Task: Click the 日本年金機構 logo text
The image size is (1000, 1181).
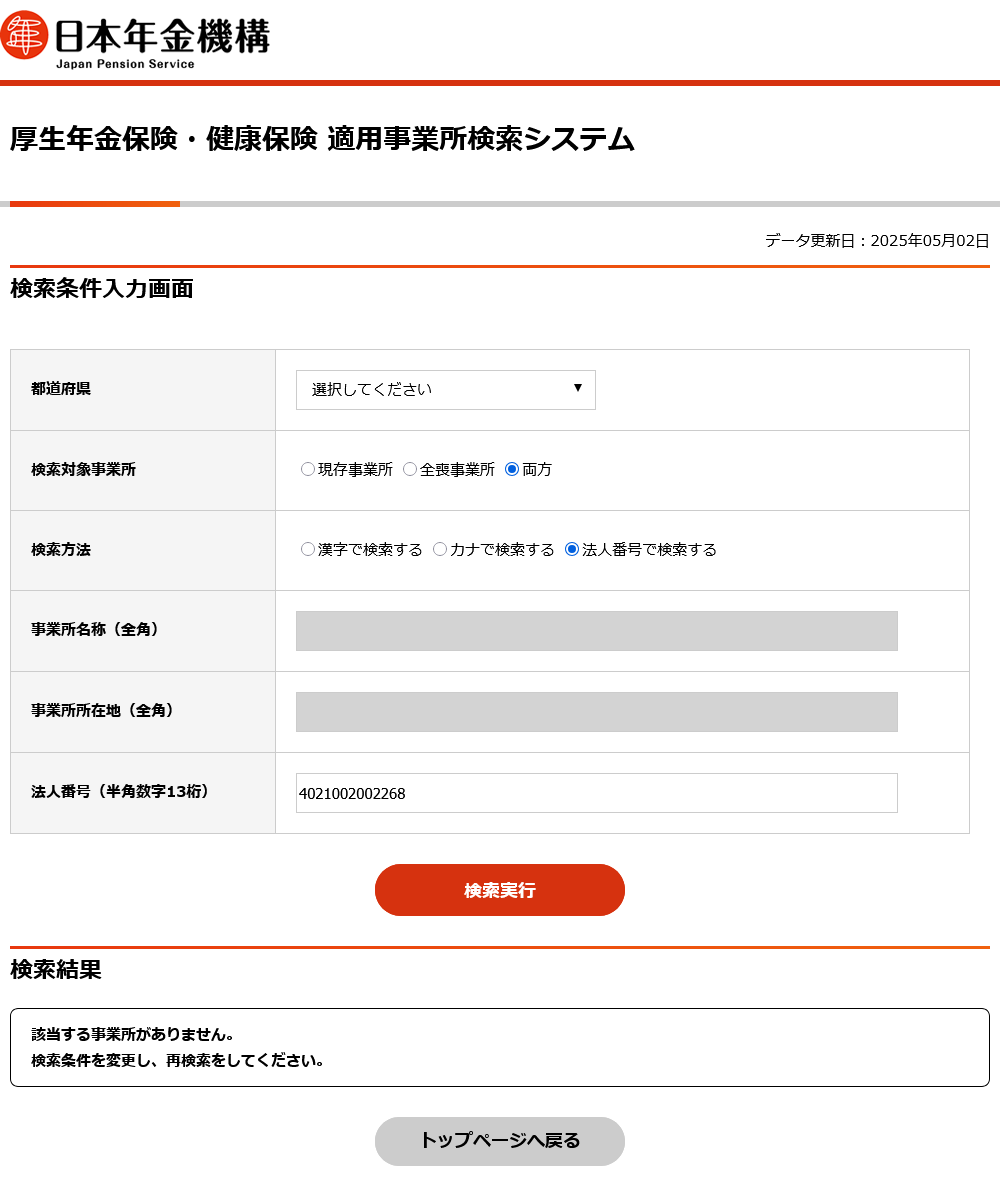Action: click(162, 37)
